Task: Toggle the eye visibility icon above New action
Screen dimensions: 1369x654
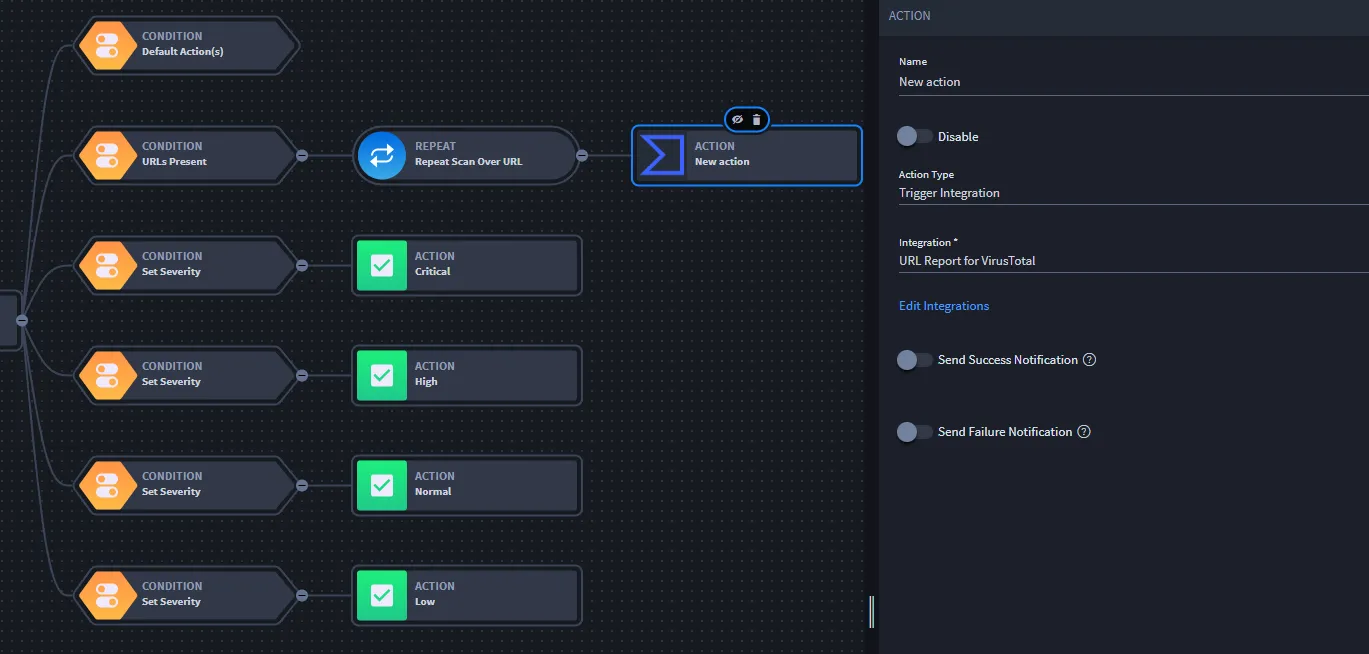Action: pos(737,119)
